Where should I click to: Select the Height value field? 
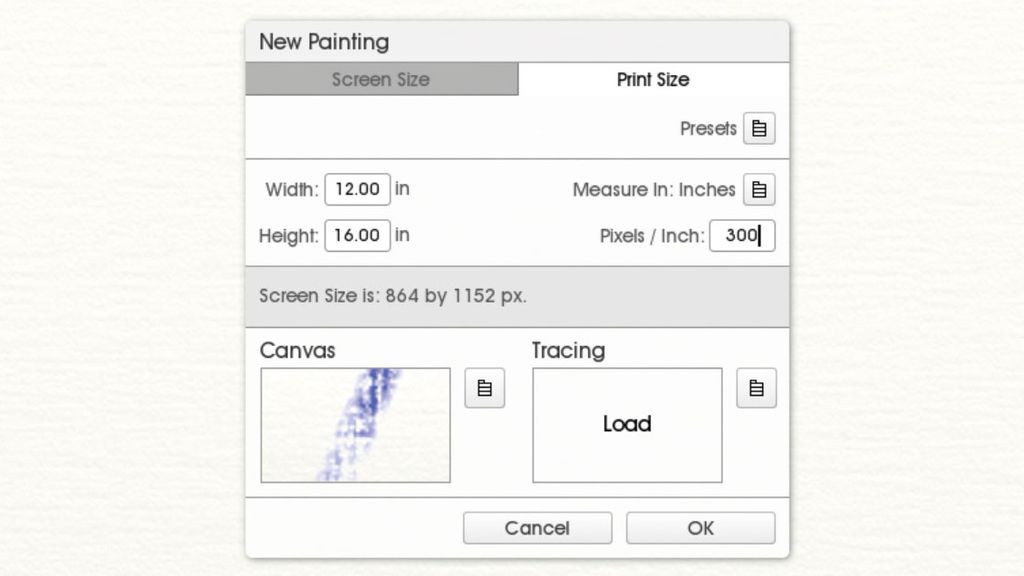tap(357, 236)
